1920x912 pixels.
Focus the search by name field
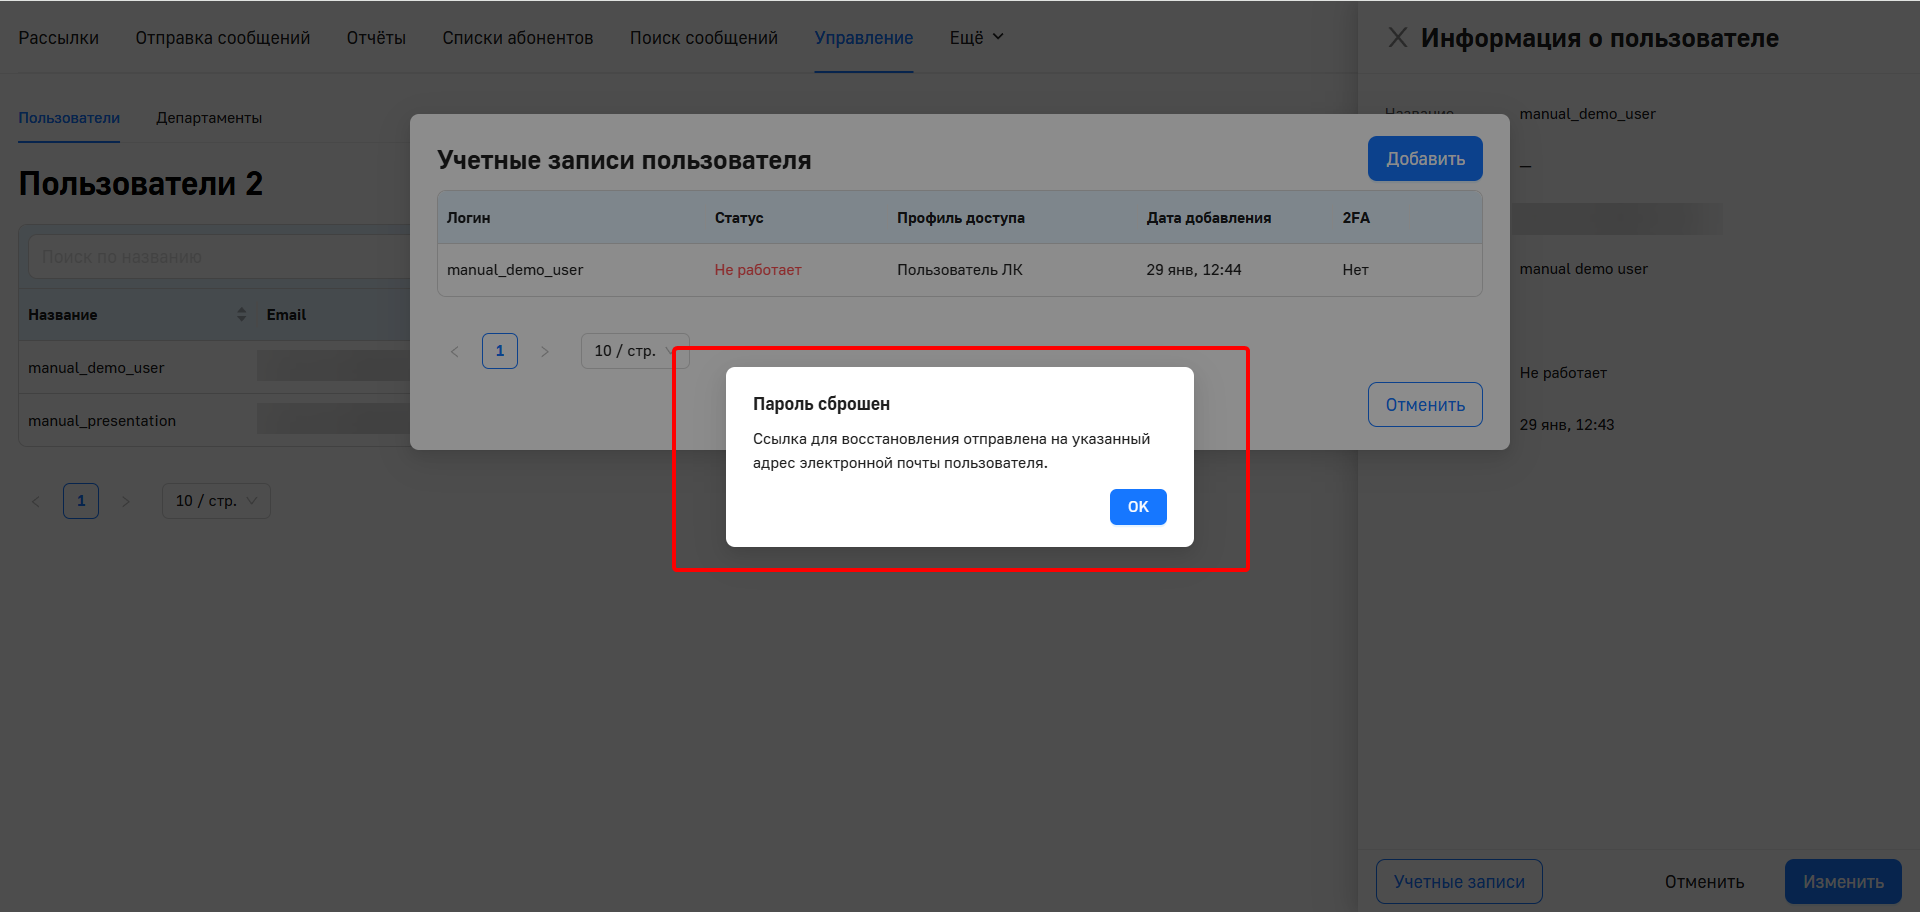[x=220, y=257]
